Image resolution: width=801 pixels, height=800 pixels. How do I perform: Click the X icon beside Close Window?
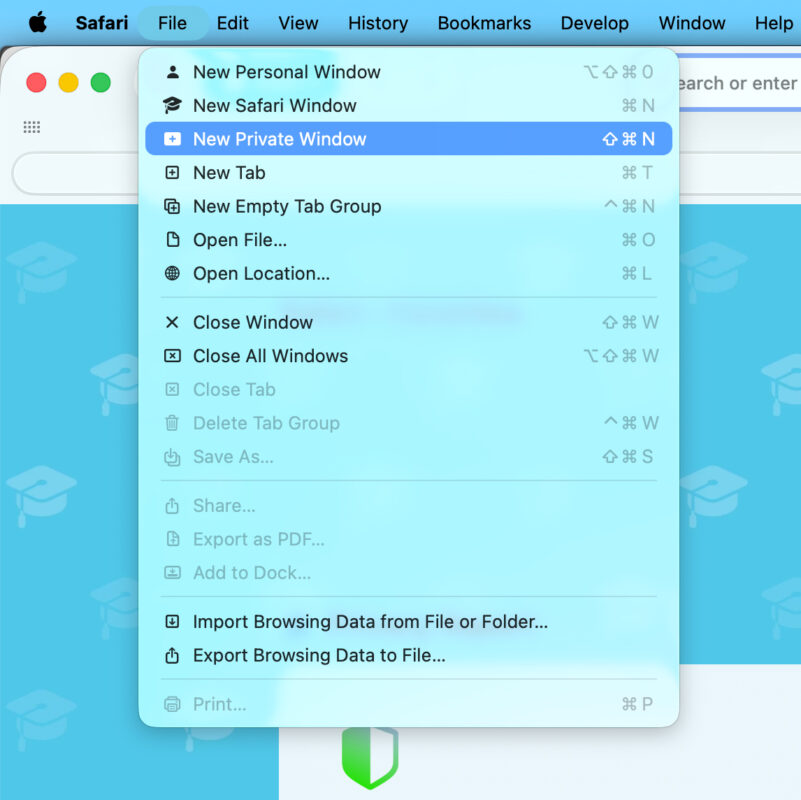[172, 322]
